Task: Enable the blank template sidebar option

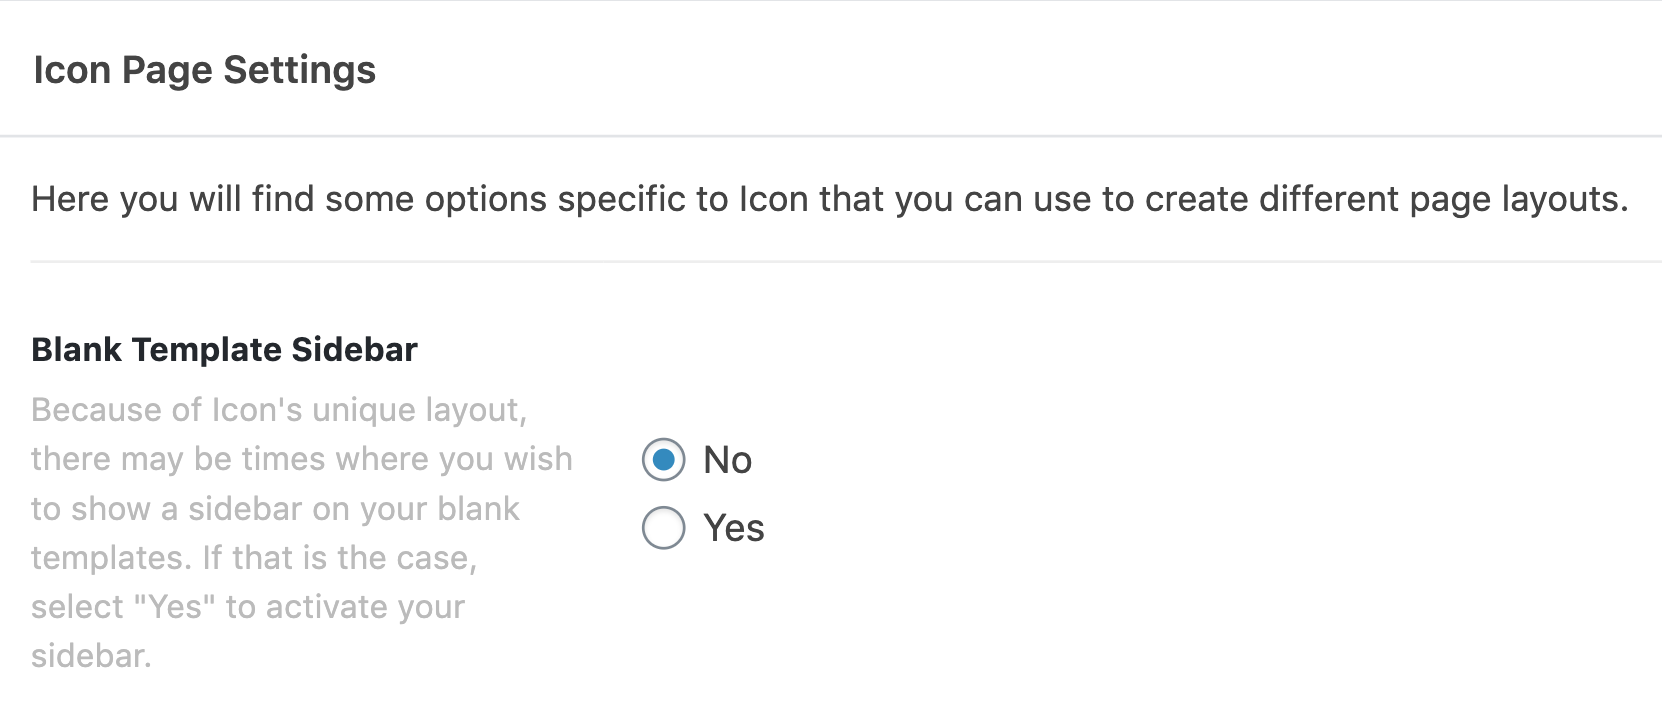Action: [663, 528]
